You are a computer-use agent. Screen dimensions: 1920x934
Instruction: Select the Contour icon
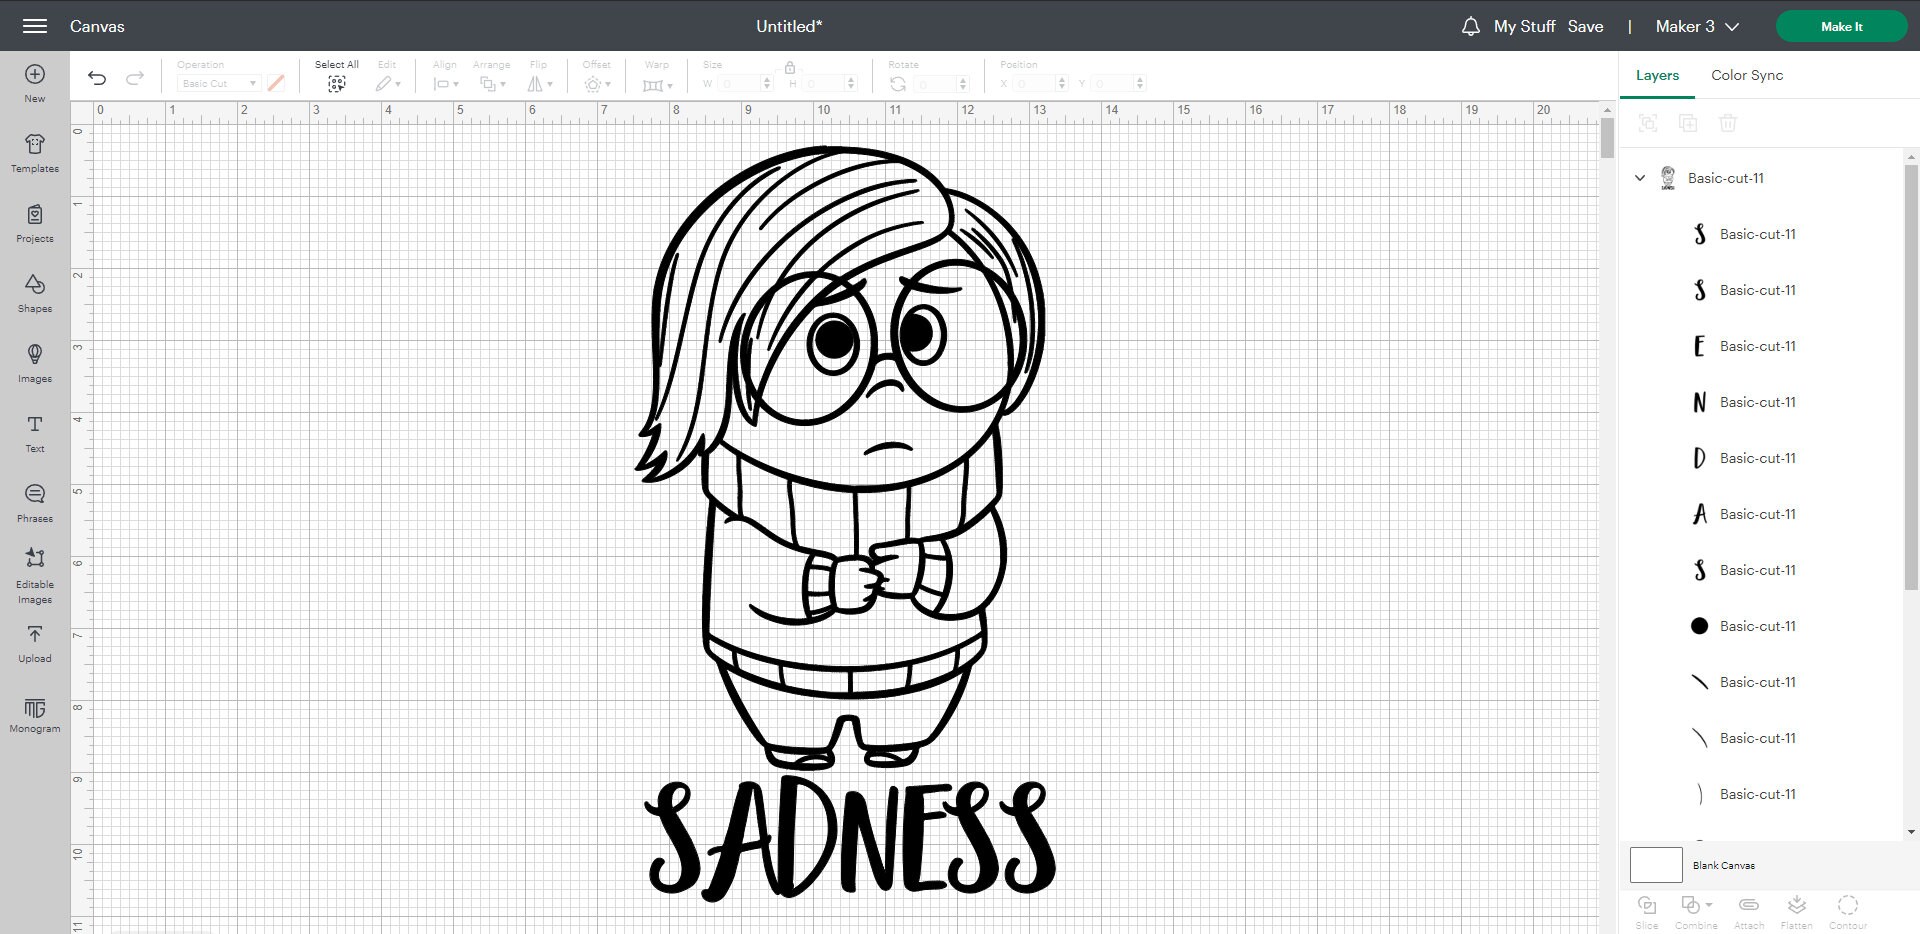pos(1847,908)
